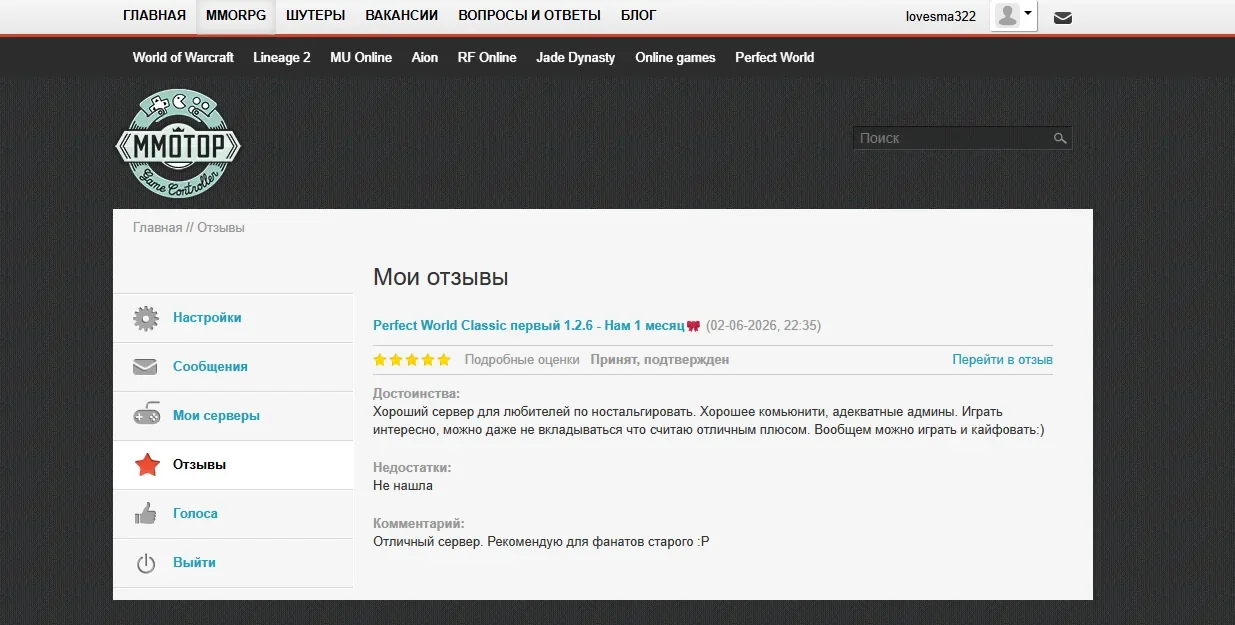Click the MMOTOP Game Controller logo

[178, 143]
